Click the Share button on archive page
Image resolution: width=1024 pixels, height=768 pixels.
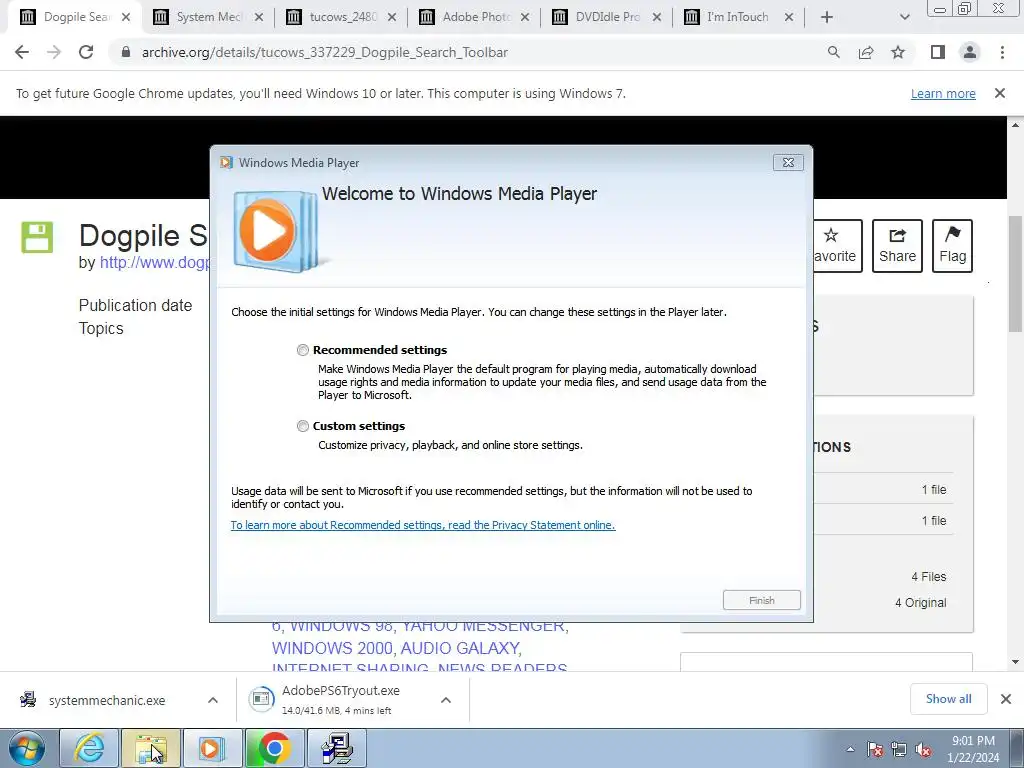(x=897, y=246)
